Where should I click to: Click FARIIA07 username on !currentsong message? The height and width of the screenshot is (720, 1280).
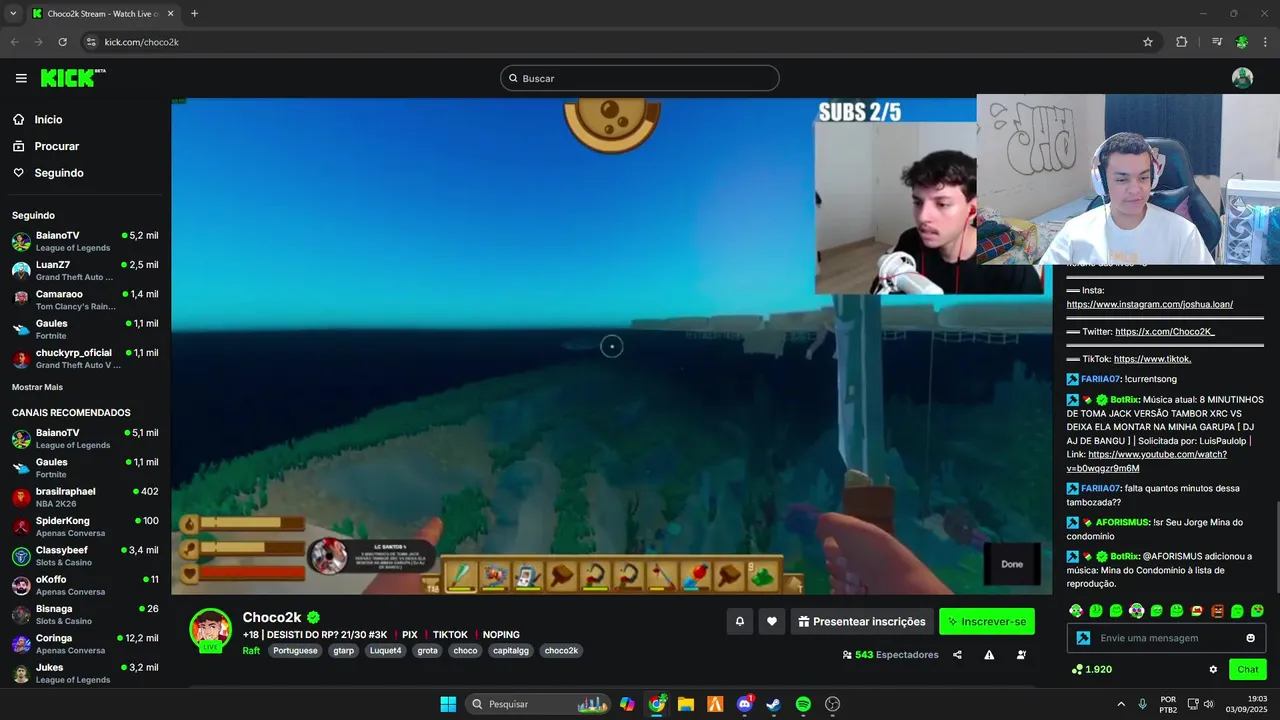[x=1100, y=379]
